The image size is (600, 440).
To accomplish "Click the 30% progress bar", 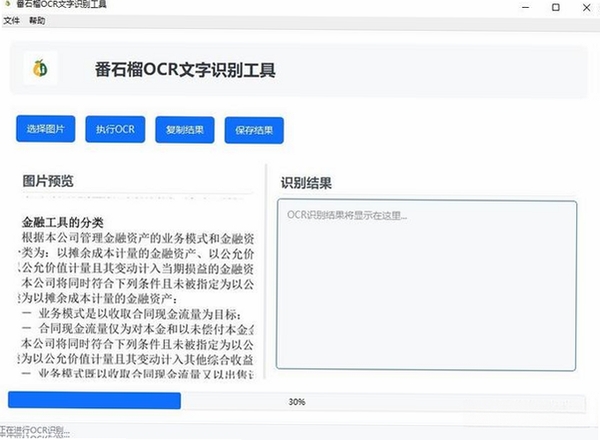I will pyautogui.click(x=297, y=402).
